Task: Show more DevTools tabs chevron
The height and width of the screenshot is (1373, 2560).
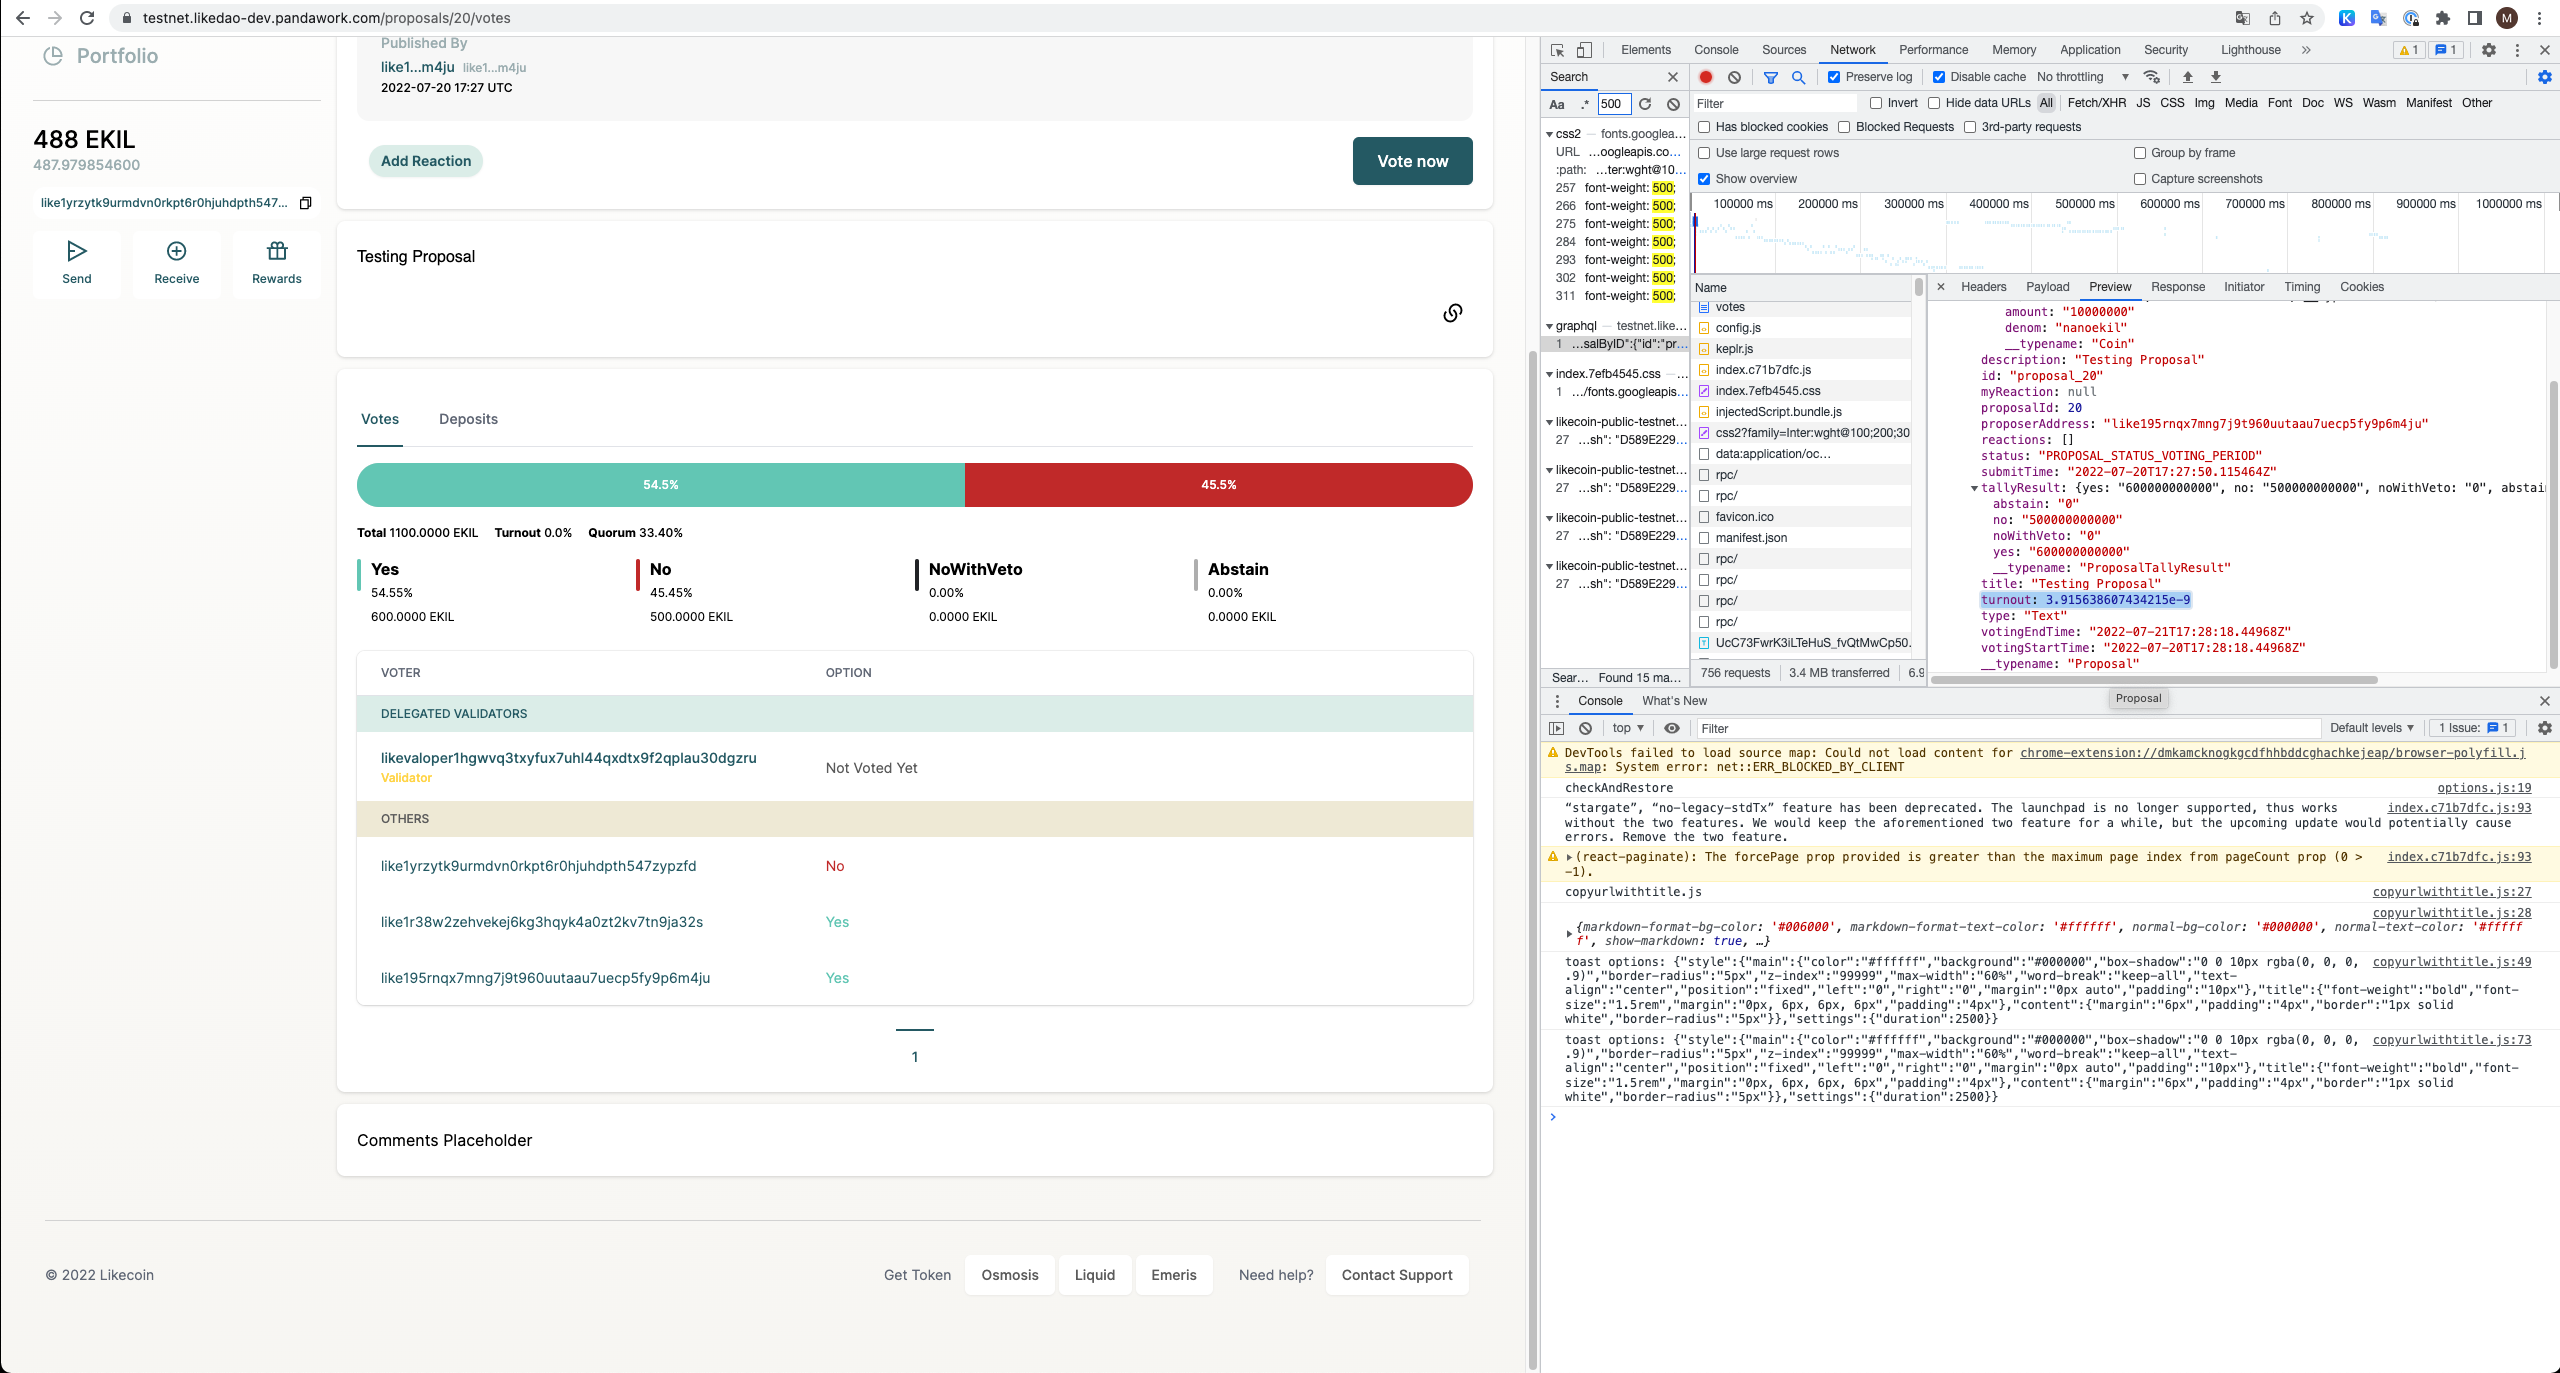Action: (2306, 50)
